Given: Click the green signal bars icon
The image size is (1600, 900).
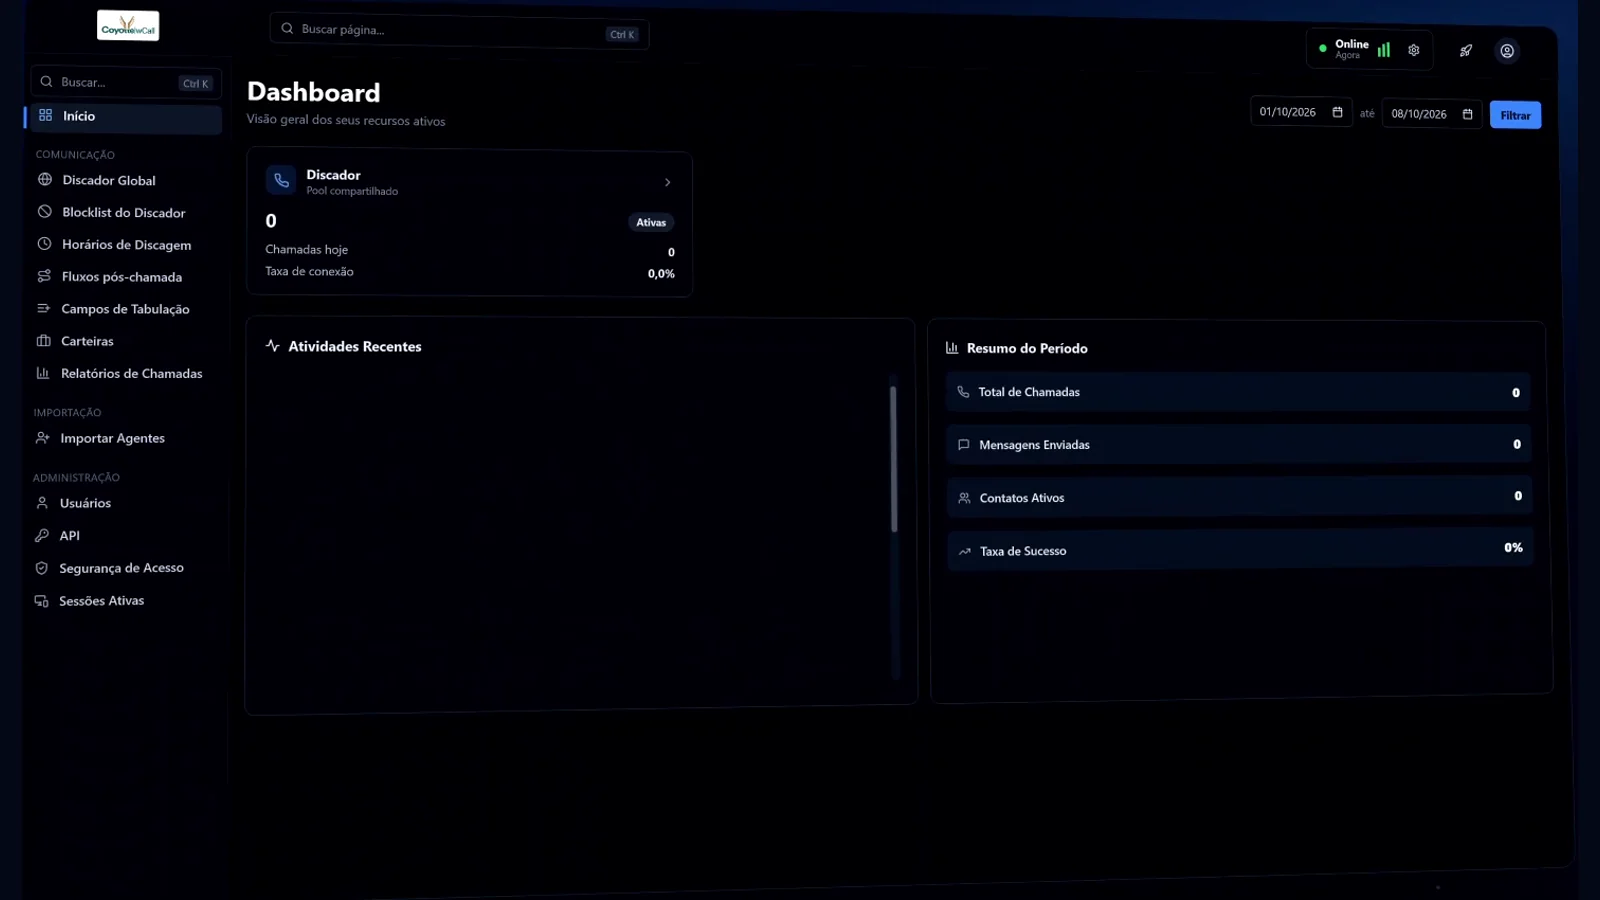Looking at the screenshot, I should (x=1384, y=49).
